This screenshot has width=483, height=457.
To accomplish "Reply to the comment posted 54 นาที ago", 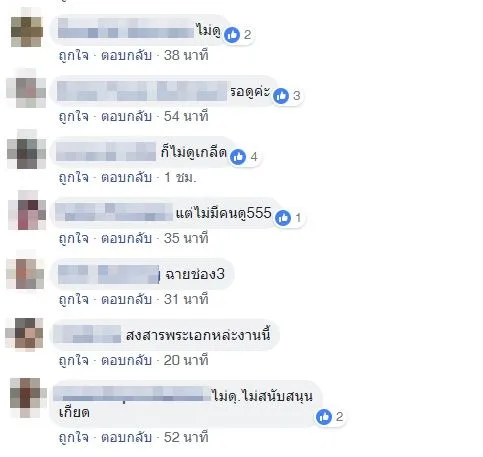I will tap(126, 116).
